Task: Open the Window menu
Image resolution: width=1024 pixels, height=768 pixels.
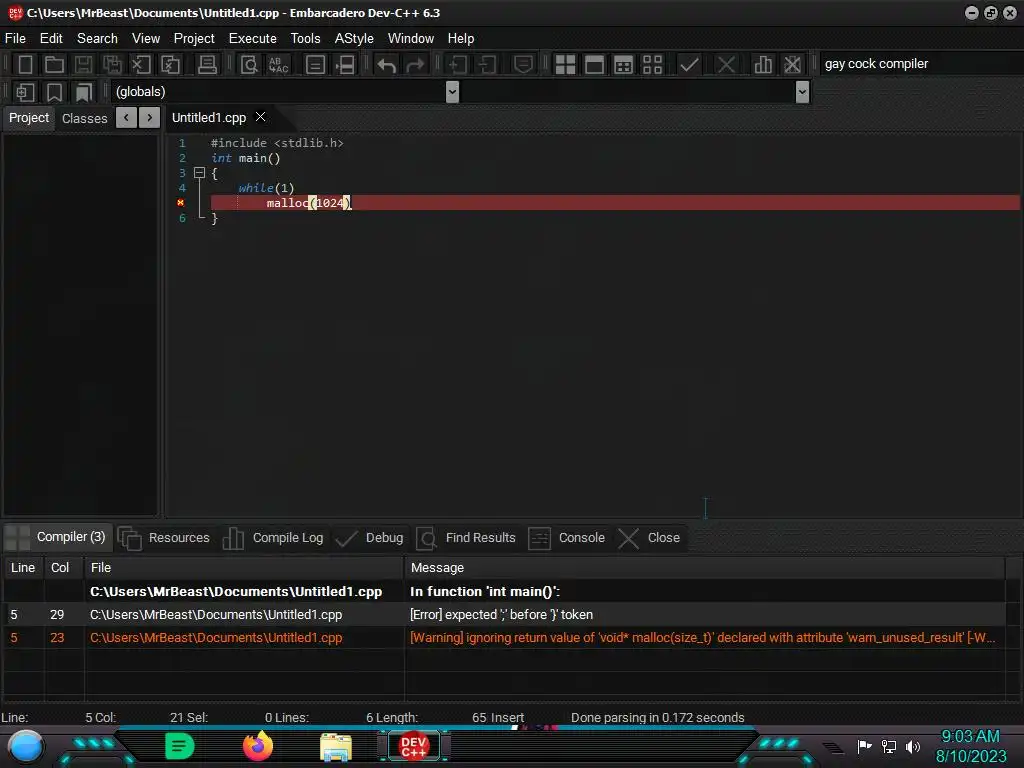Action: [411, 39]
